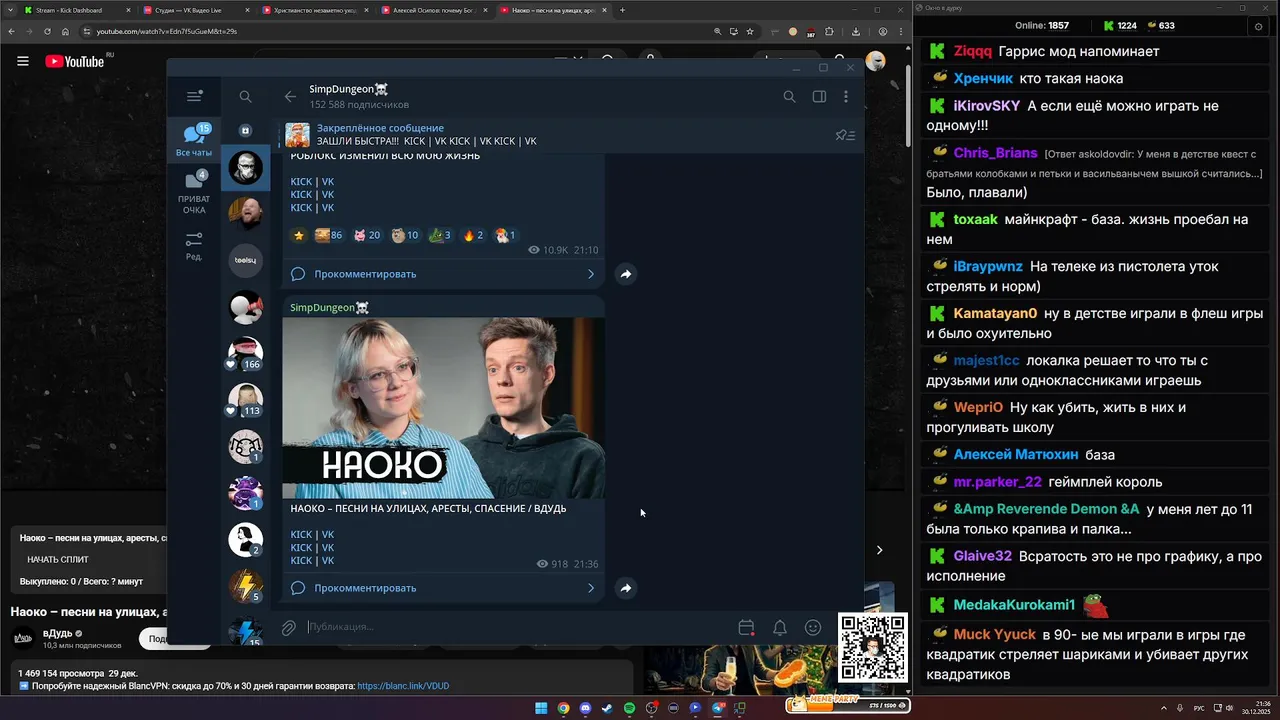Toggle the clown reaction with 1
Screen dimensions: 1280x720
coord(505,235)
